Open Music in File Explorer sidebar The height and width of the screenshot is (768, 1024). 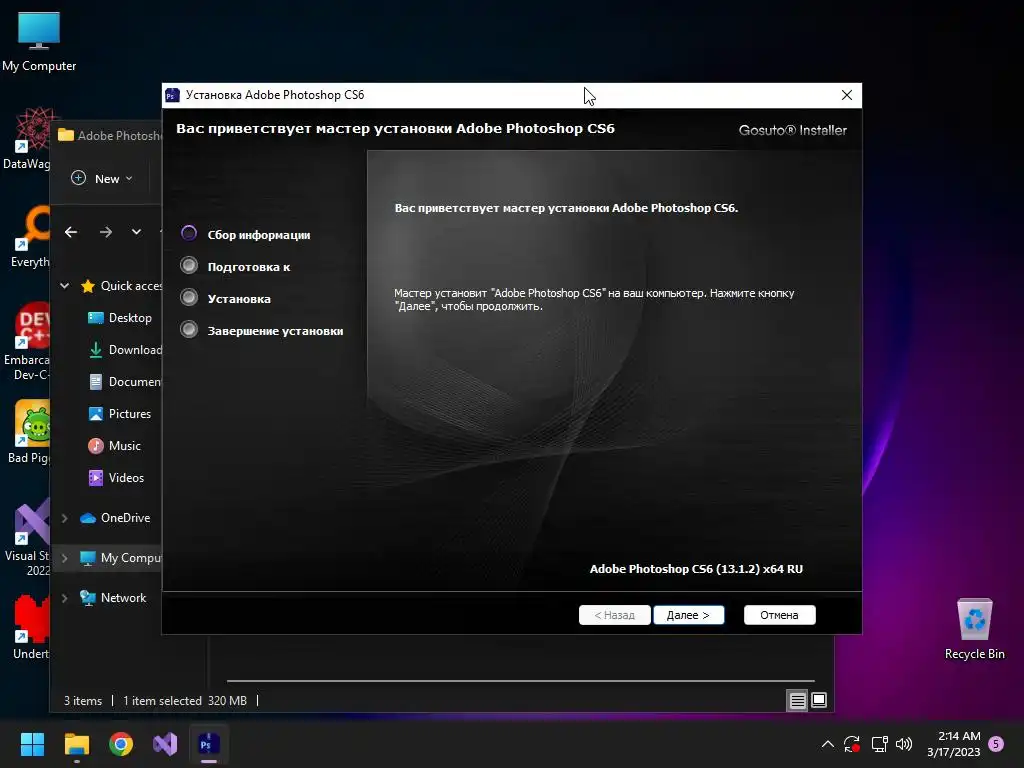pyautogui.click(x=115, y=445)
